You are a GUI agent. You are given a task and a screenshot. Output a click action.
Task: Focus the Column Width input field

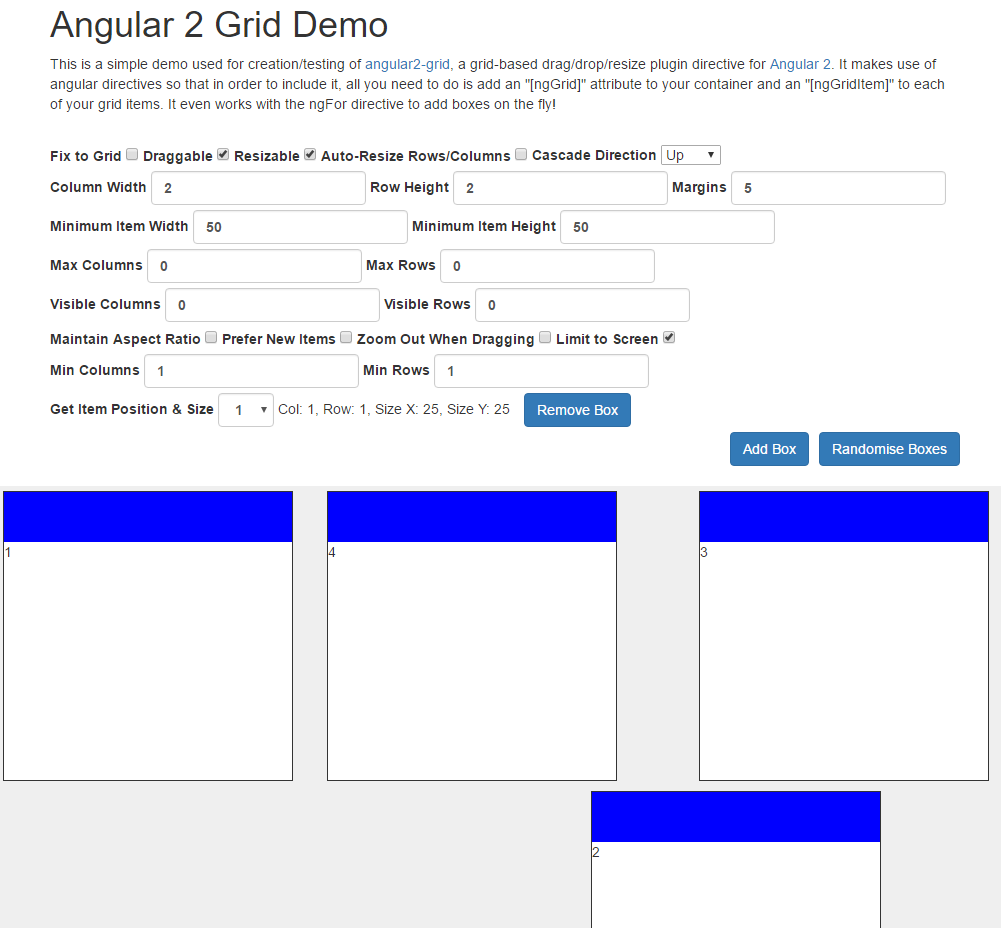[259, 188]
